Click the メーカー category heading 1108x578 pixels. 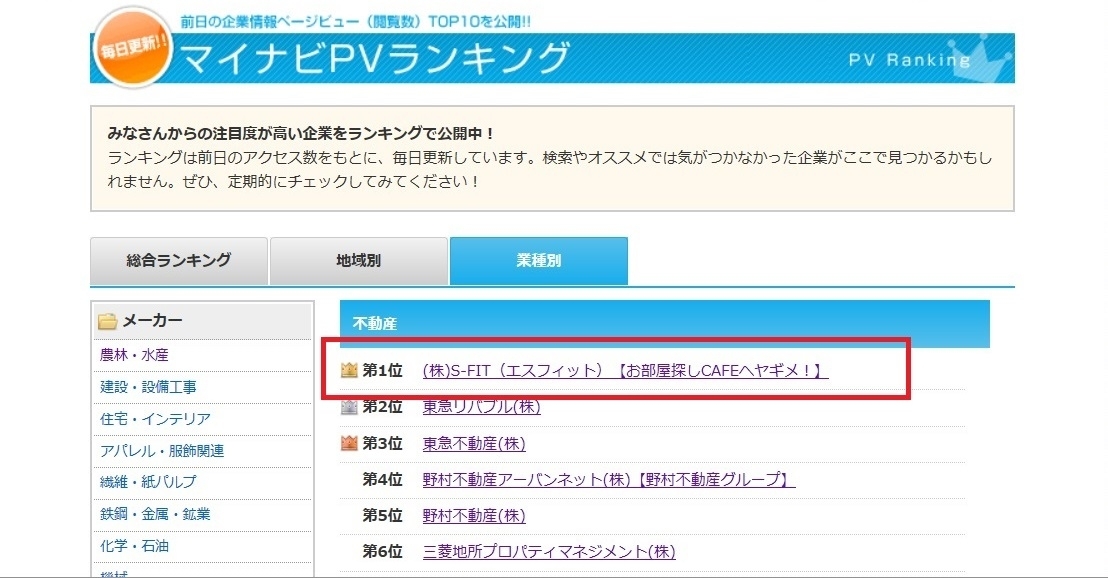(153, 321)
